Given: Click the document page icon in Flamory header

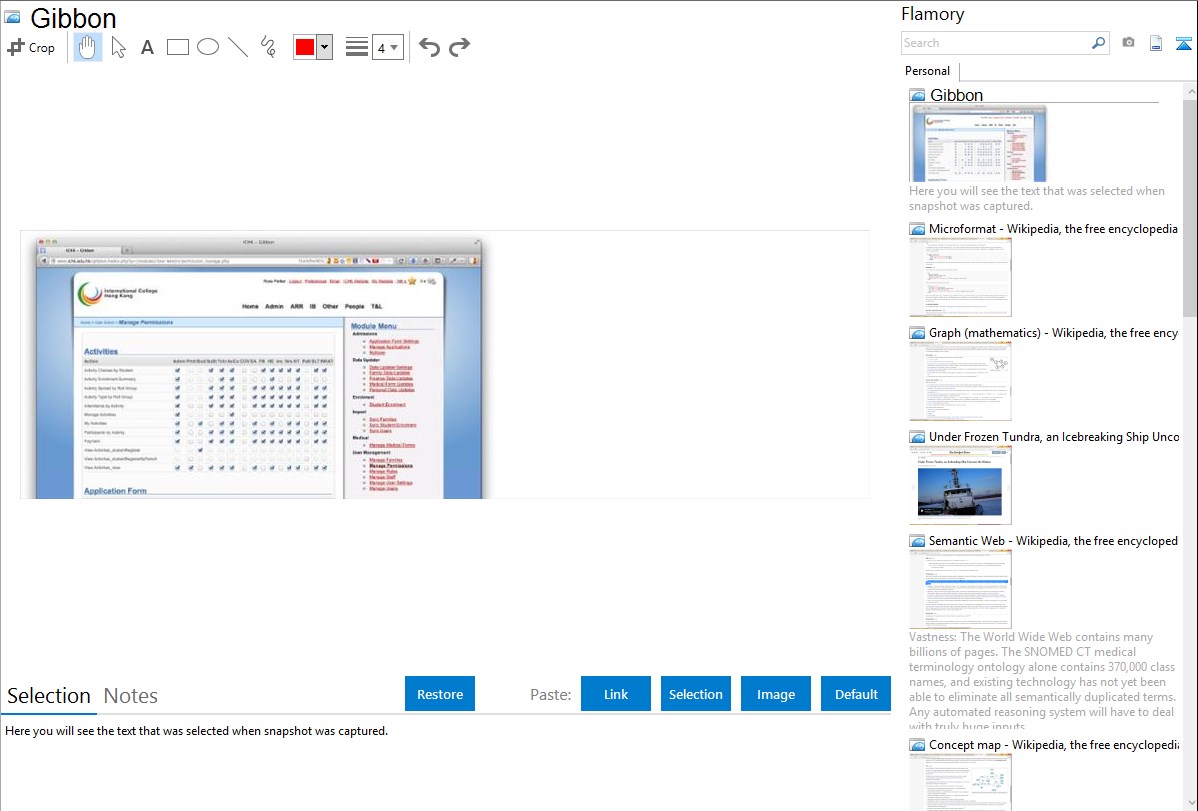Looking at the screenshot, I should click(x=1156, y=43).
